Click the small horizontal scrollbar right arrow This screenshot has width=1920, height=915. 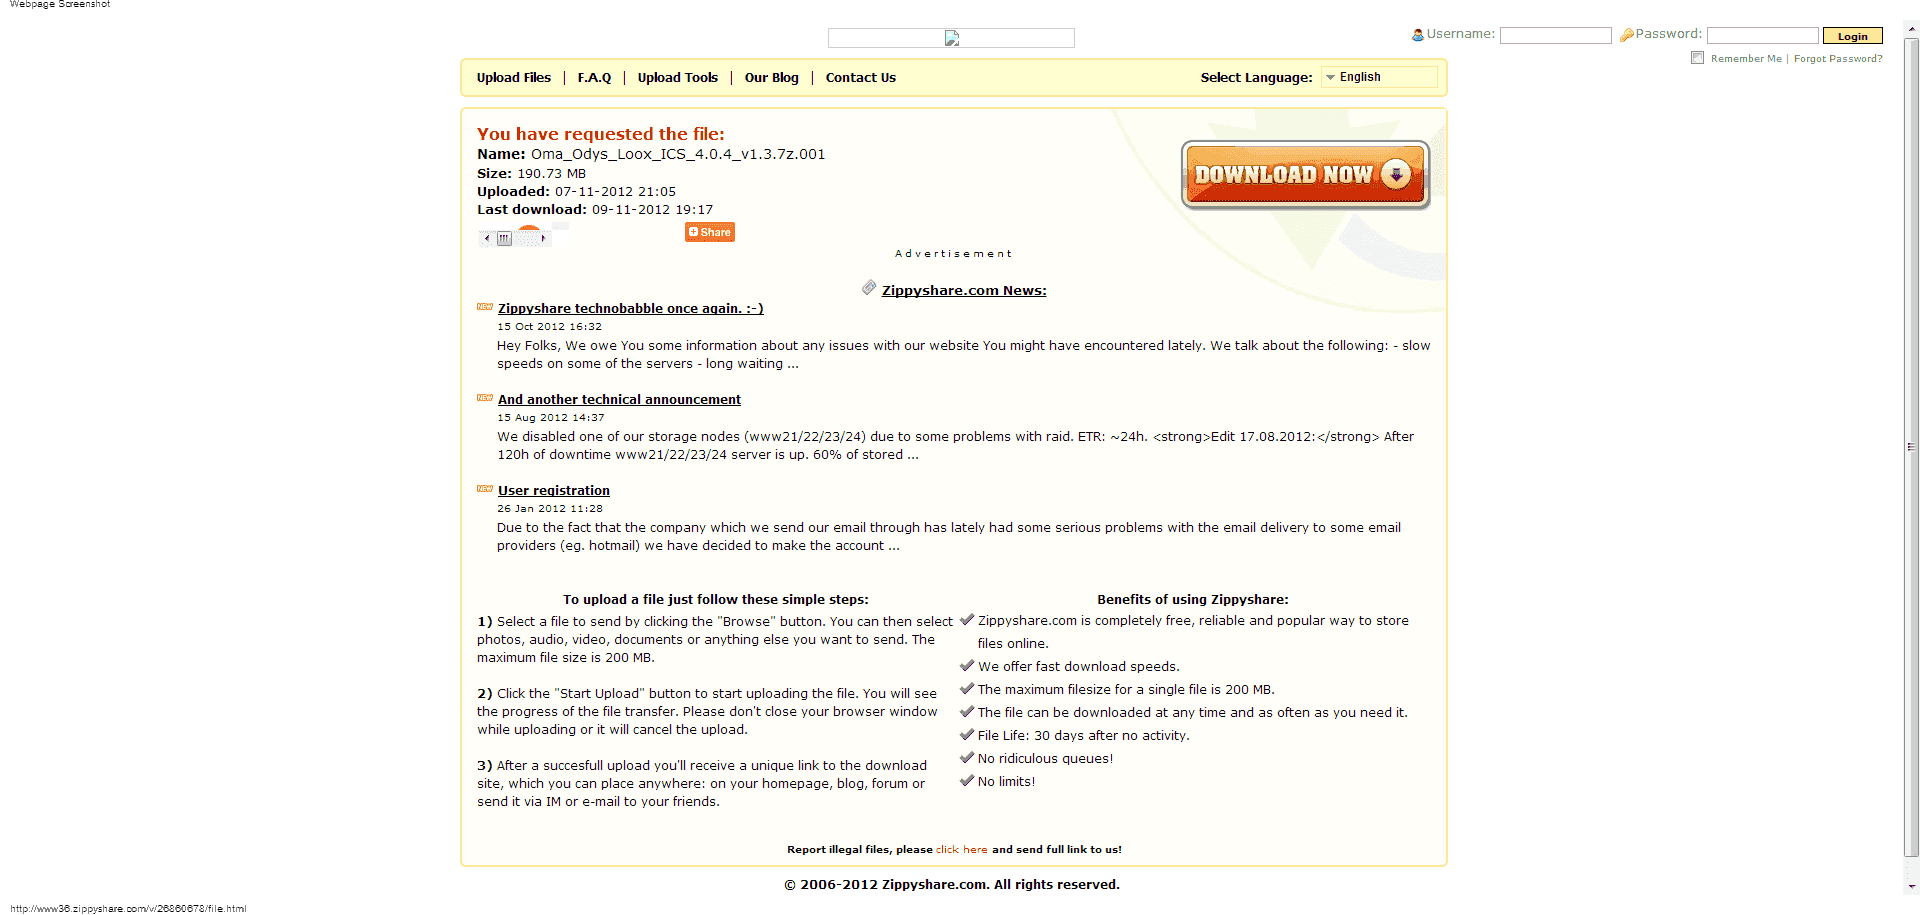pos(543,238)
